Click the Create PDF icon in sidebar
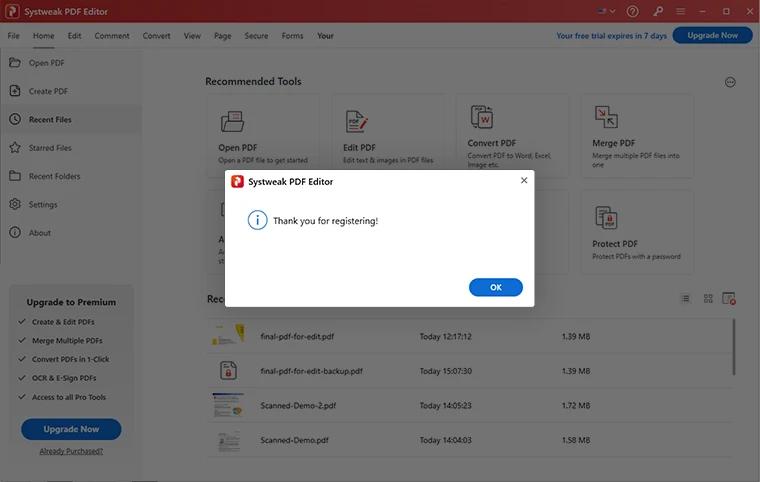The image size is (760, 482). pyautogui.click(x=15, y=91)
